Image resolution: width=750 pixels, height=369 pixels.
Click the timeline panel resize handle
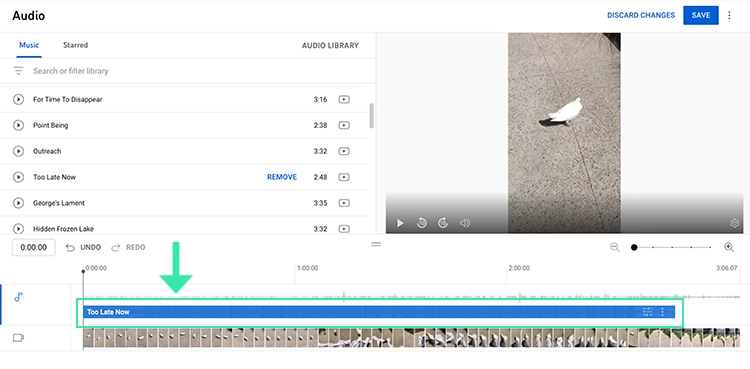point(376,244)
